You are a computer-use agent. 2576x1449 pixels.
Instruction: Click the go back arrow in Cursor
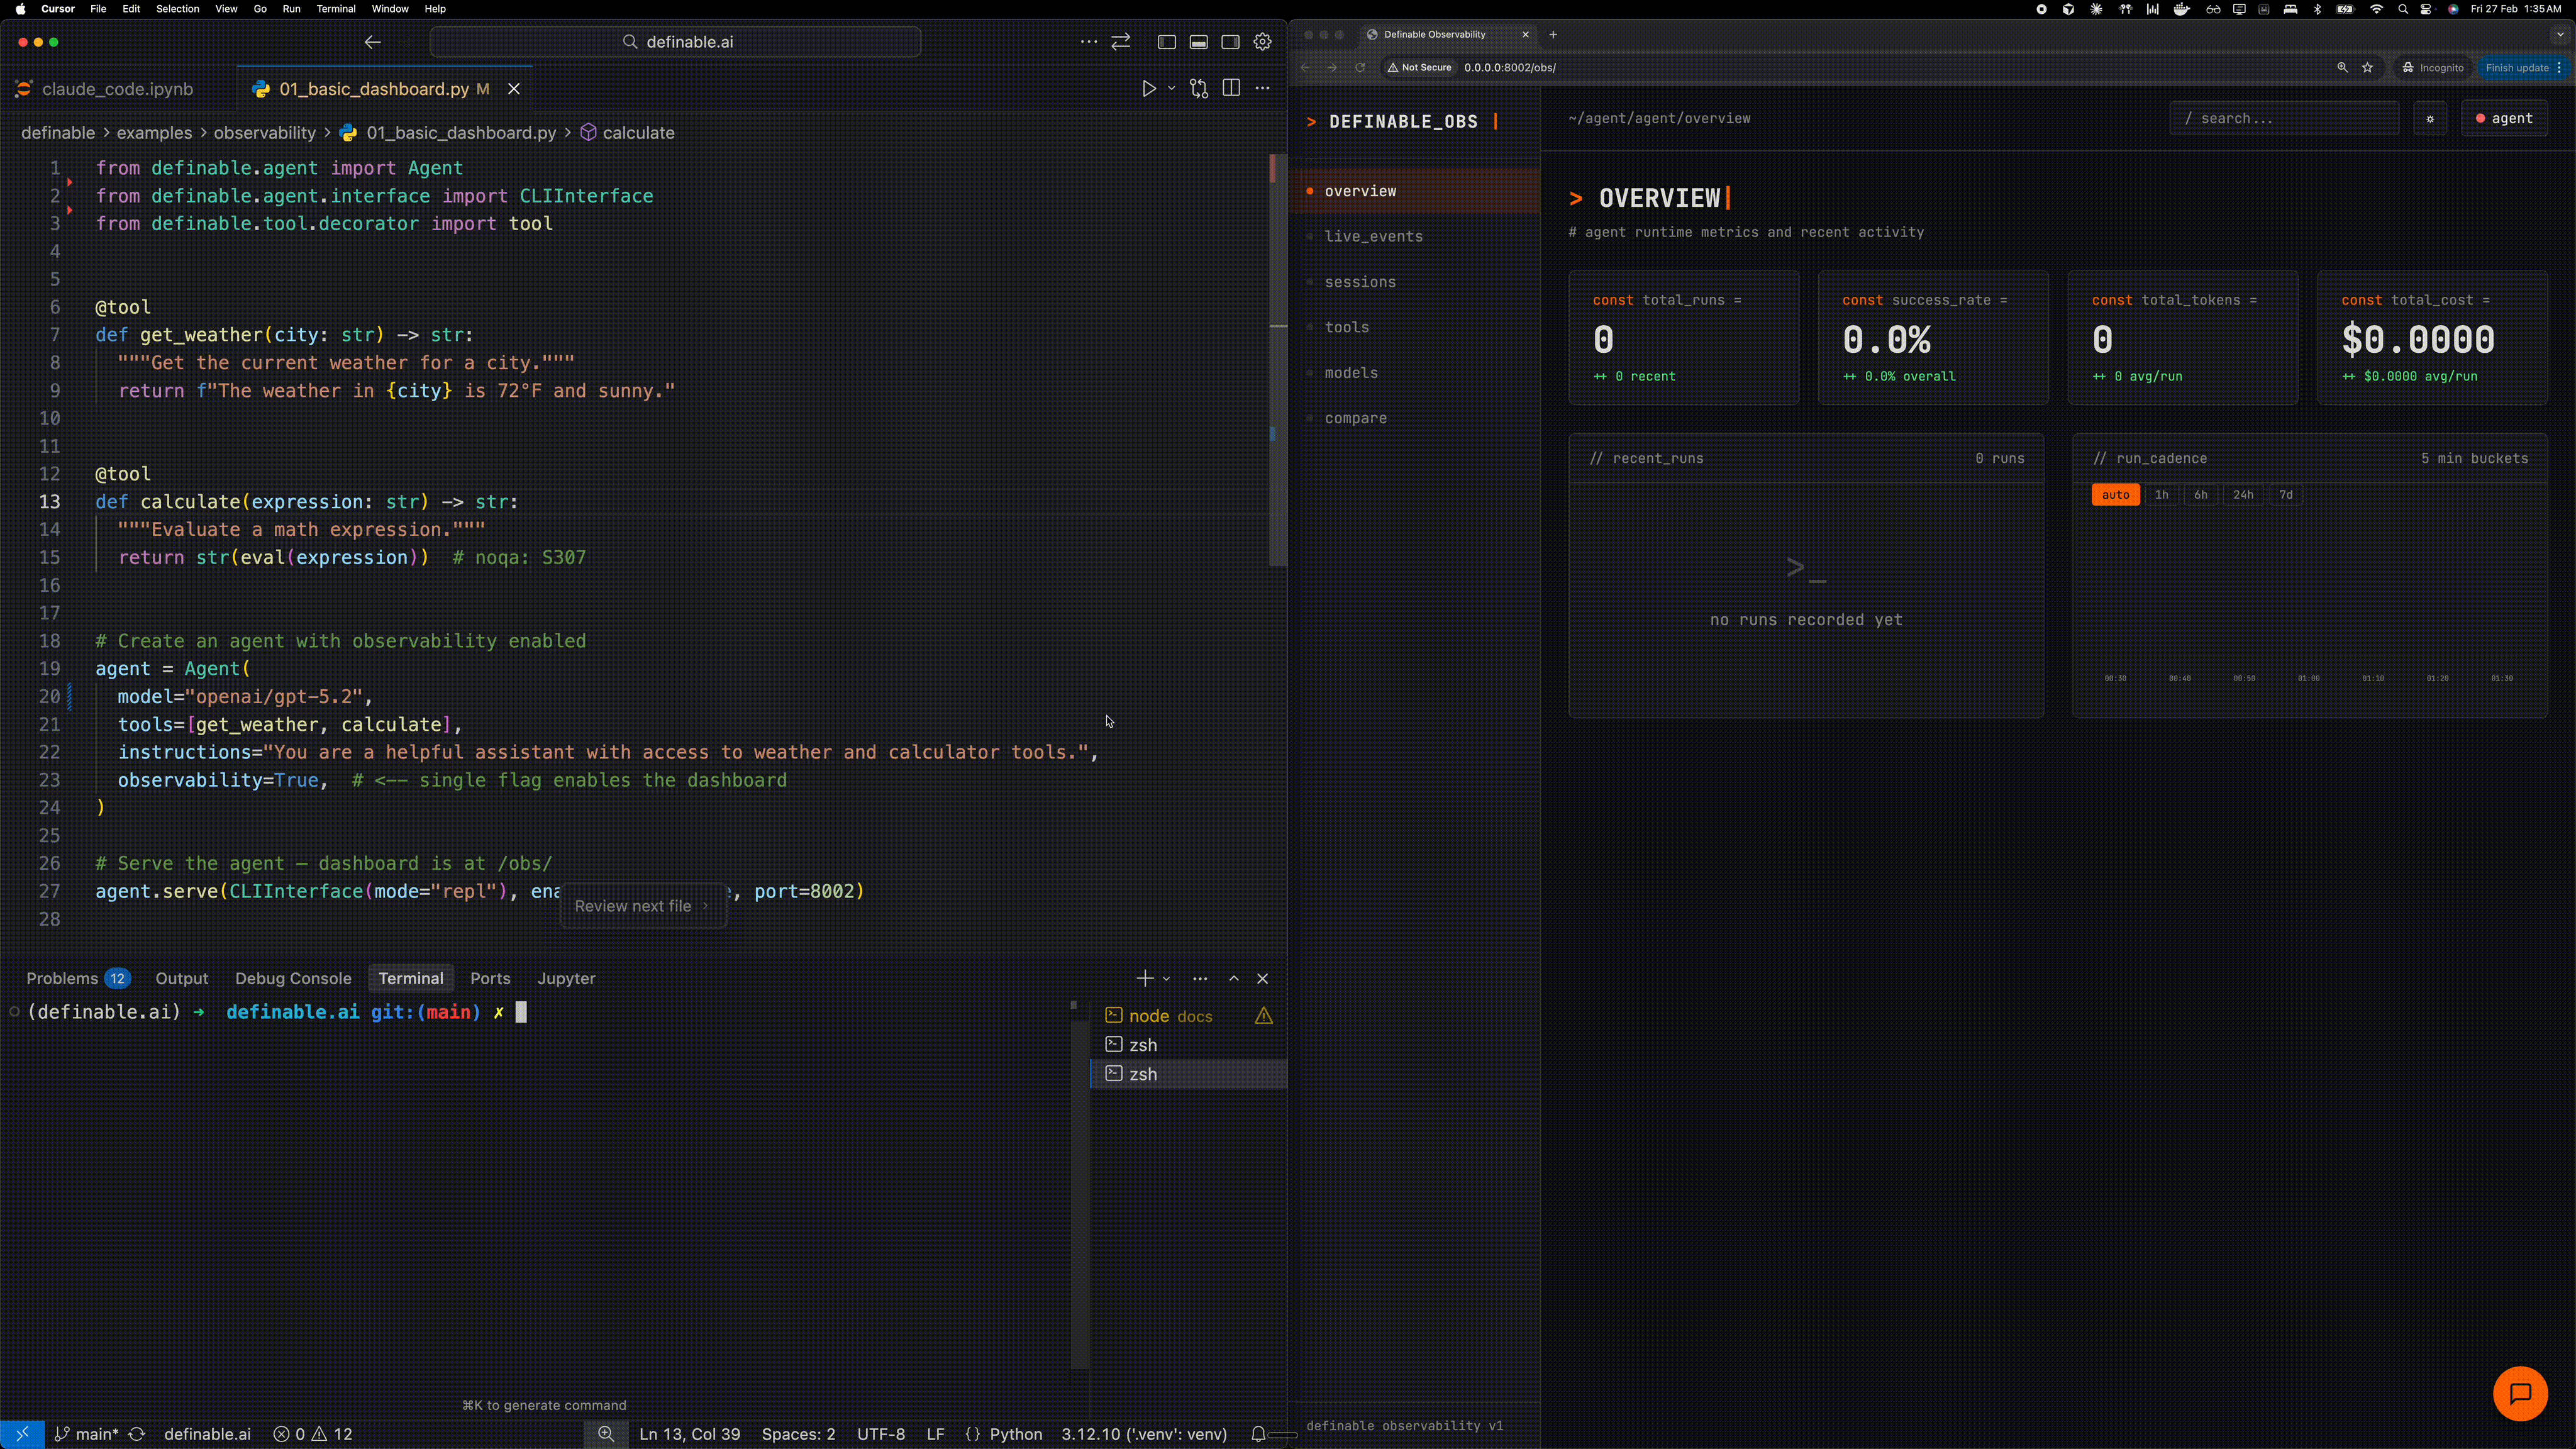point(372,42)
